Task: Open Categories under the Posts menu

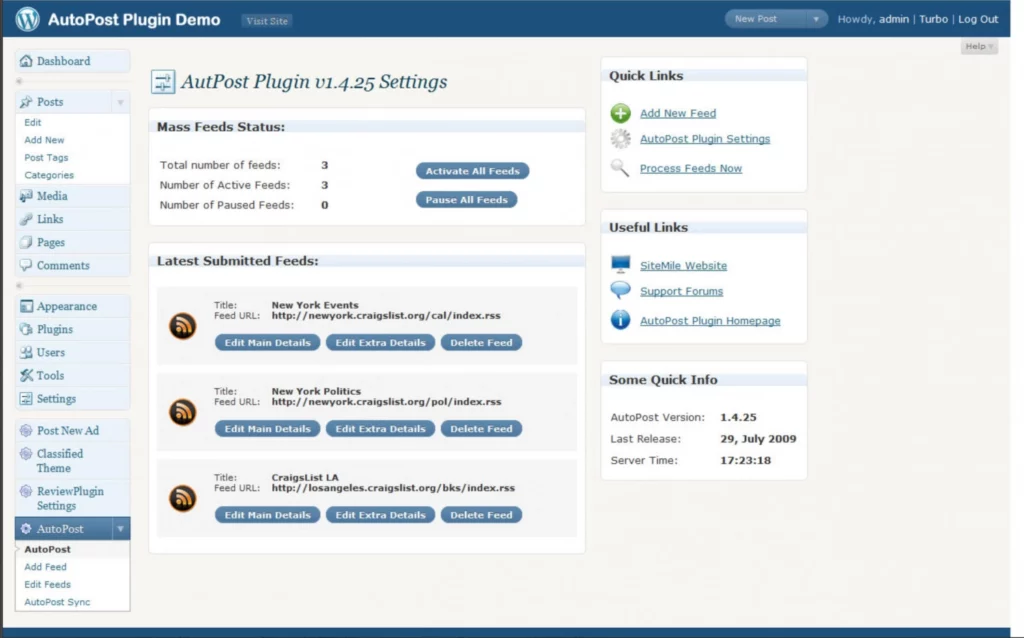Action: point(47,175)
